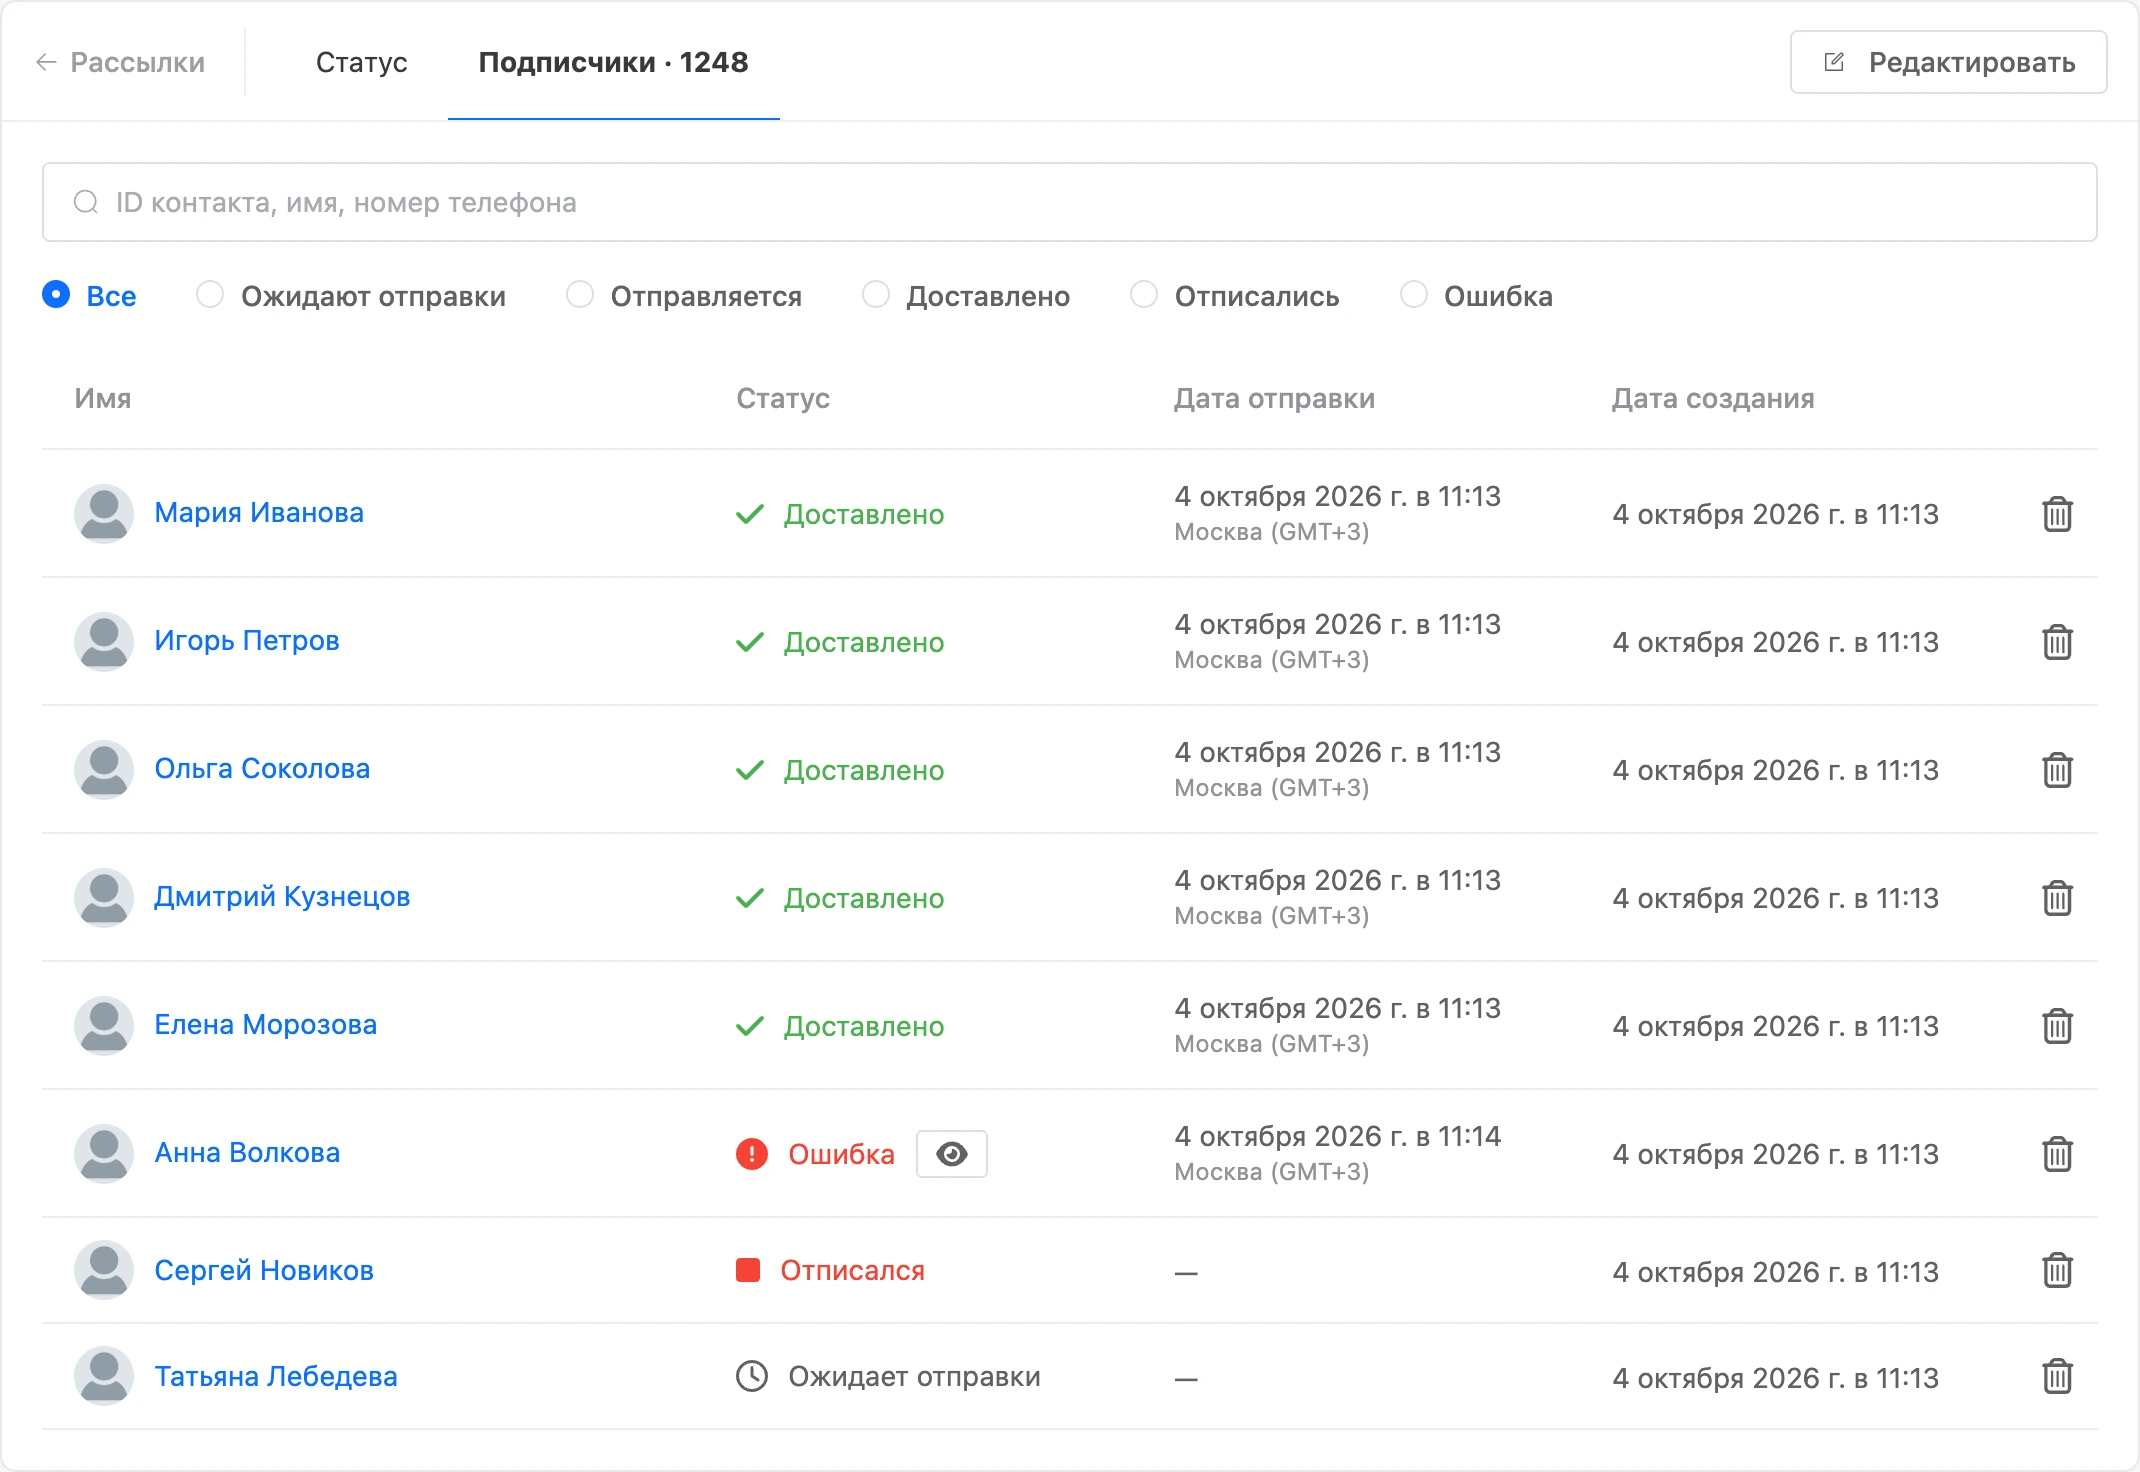This screenshot has height=1472, width=2140.
Task: Delete Игорь Петров row via trash icon
Action: click(2057, 642)
